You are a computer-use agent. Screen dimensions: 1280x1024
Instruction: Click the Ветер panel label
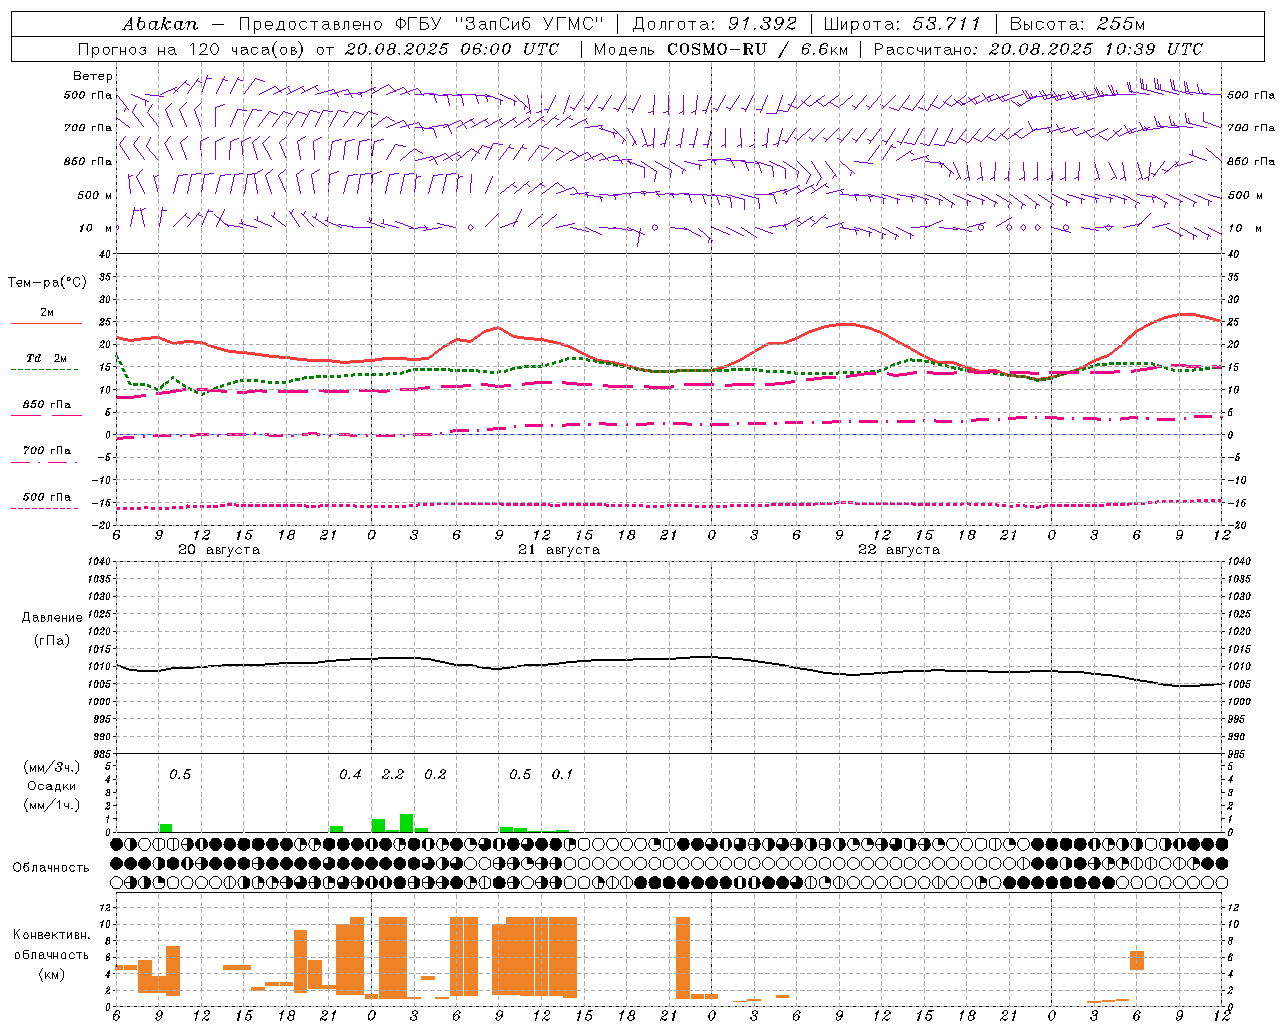pos(93,76)
